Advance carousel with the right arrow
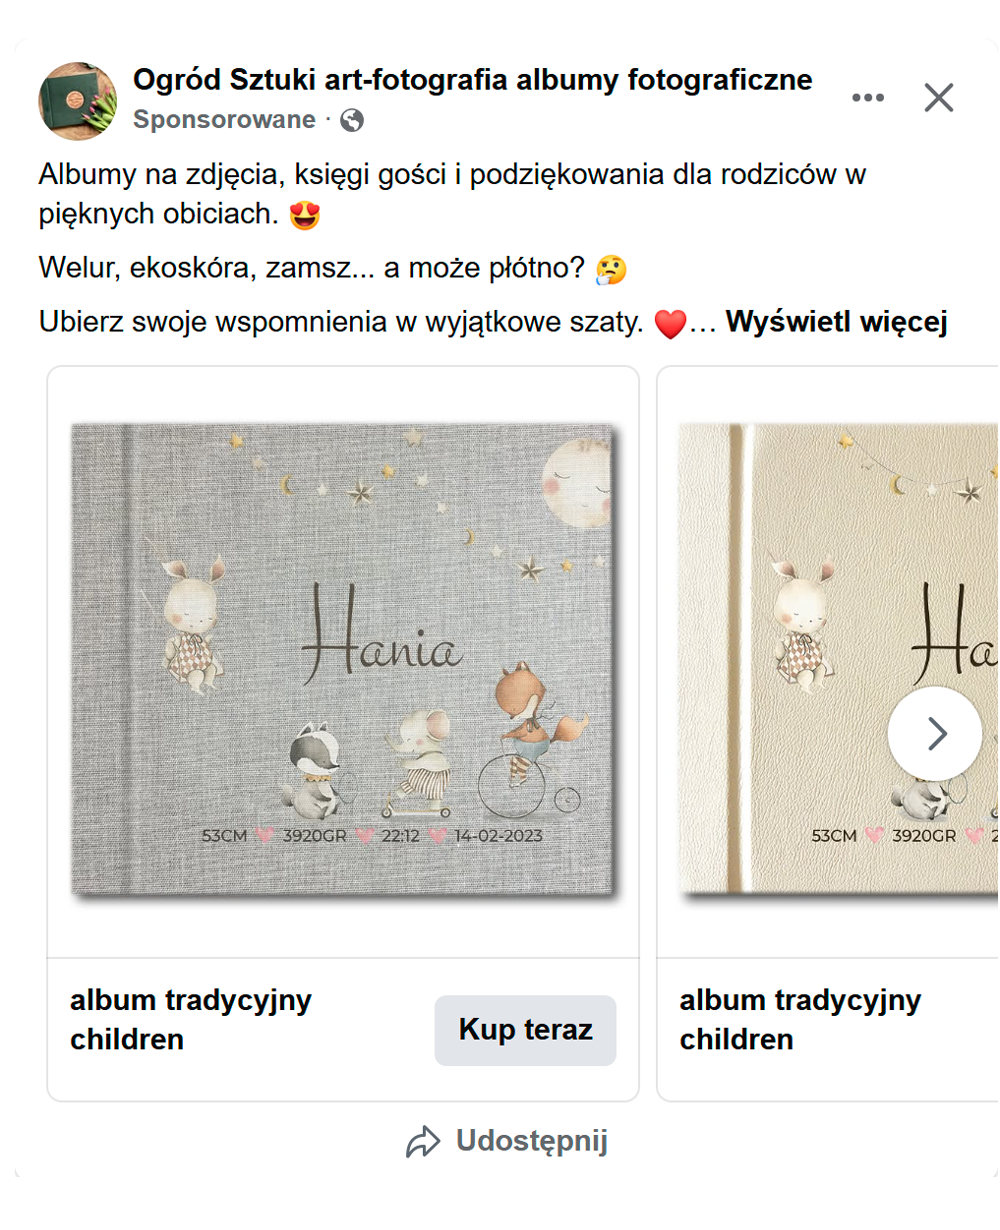 tap(935, 733)
